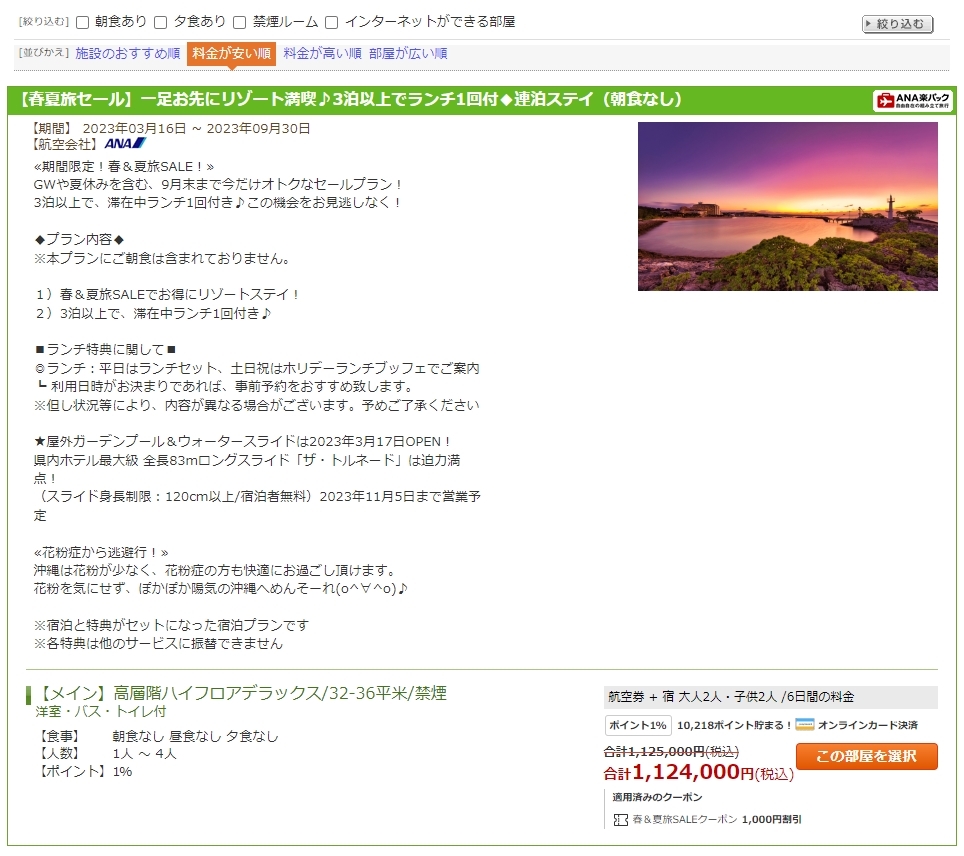
Task: Tick the インターネットができる部屋 checkbox
Action: [331, 23]
